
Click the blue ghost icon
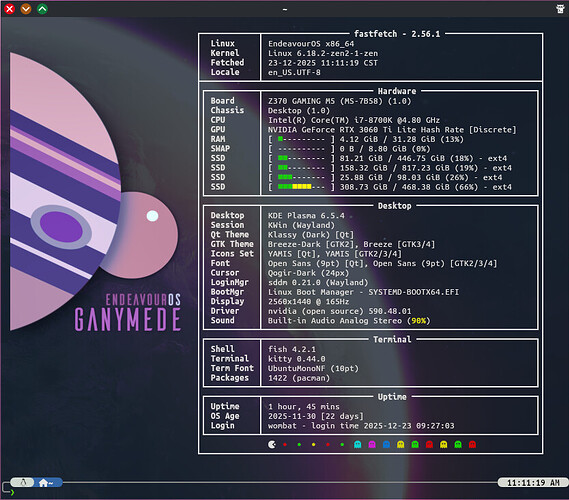(x=386, y=444)
